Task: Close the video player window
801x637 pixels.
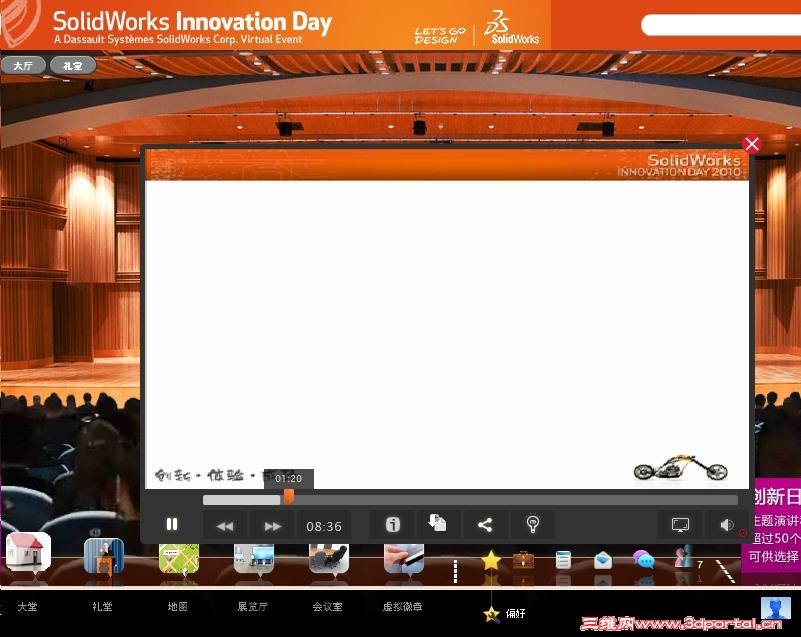Action: tap(751, 145)
